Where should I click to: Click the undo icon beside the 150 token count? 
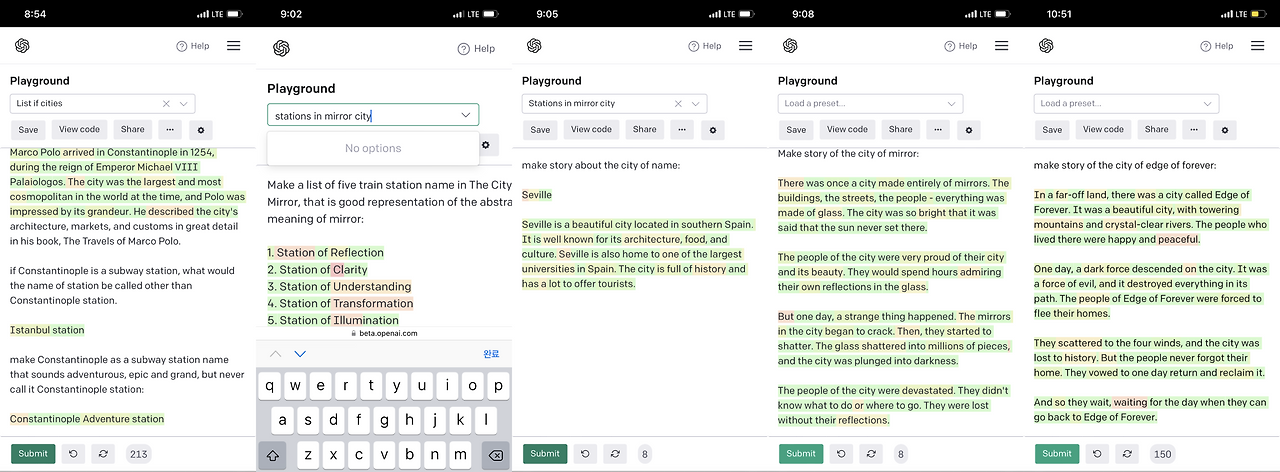coord(1097,454)
